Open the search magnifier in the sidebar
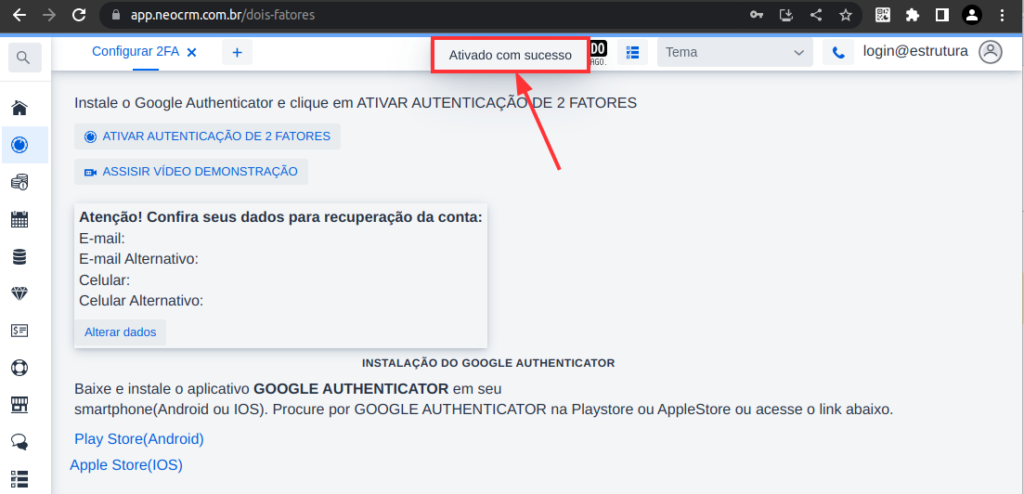The height and width of the screenshot is (494, 1024). pyautogui.click(x=23, y=58)
